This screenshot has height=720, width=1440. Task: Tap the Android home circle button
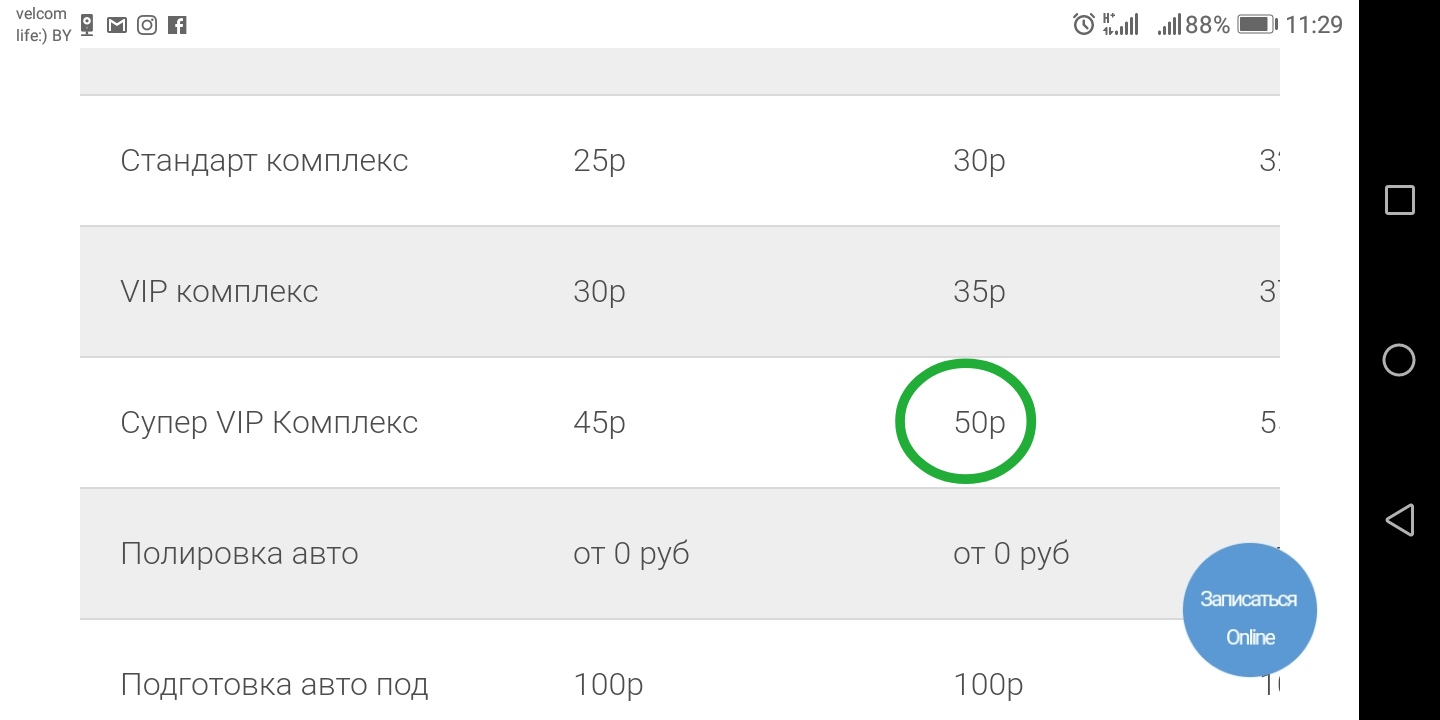(1398, 360)
